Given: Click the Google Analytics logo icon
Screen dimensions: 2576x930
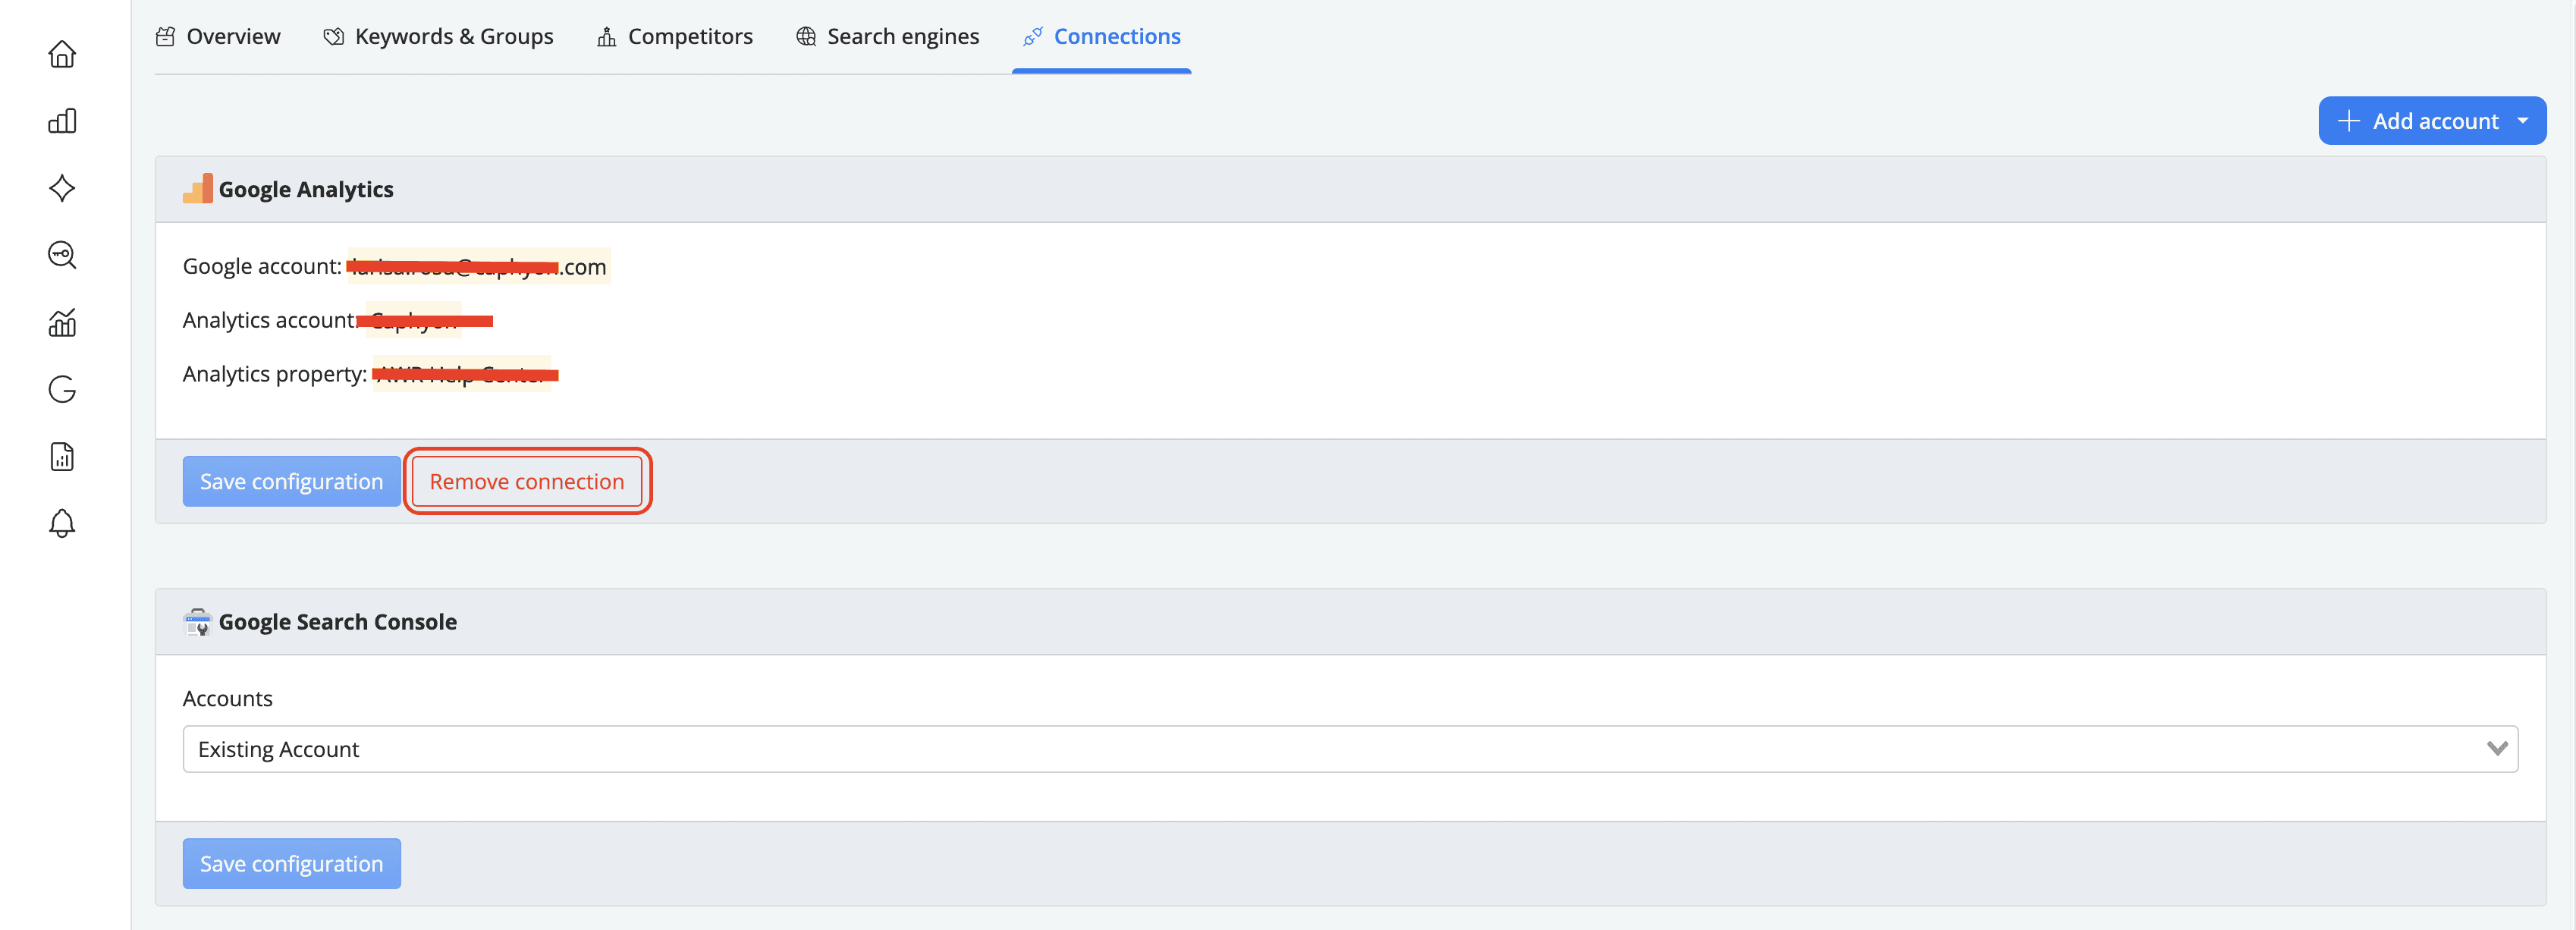Looking at the screenshot, I should coord(197,189).
